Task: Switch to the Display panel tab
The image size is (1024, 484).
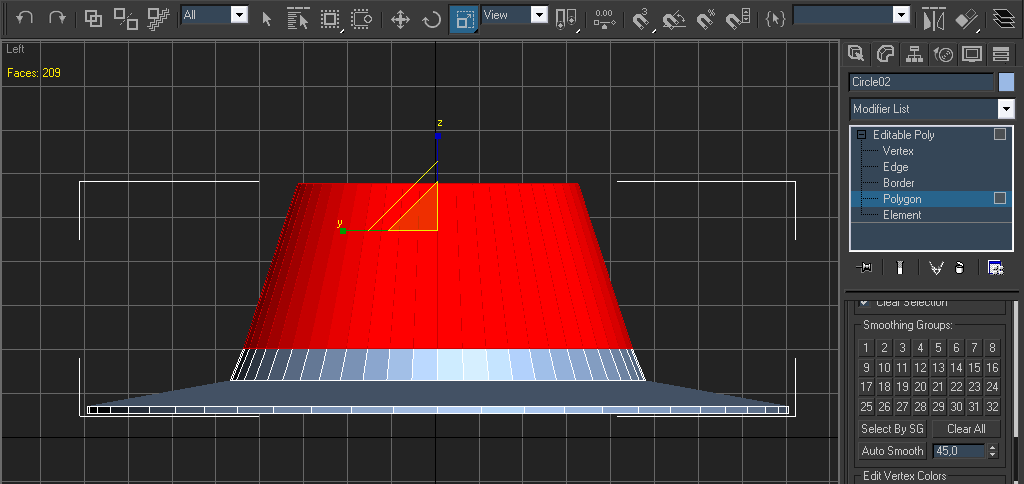Action: [x=971, y=54]
